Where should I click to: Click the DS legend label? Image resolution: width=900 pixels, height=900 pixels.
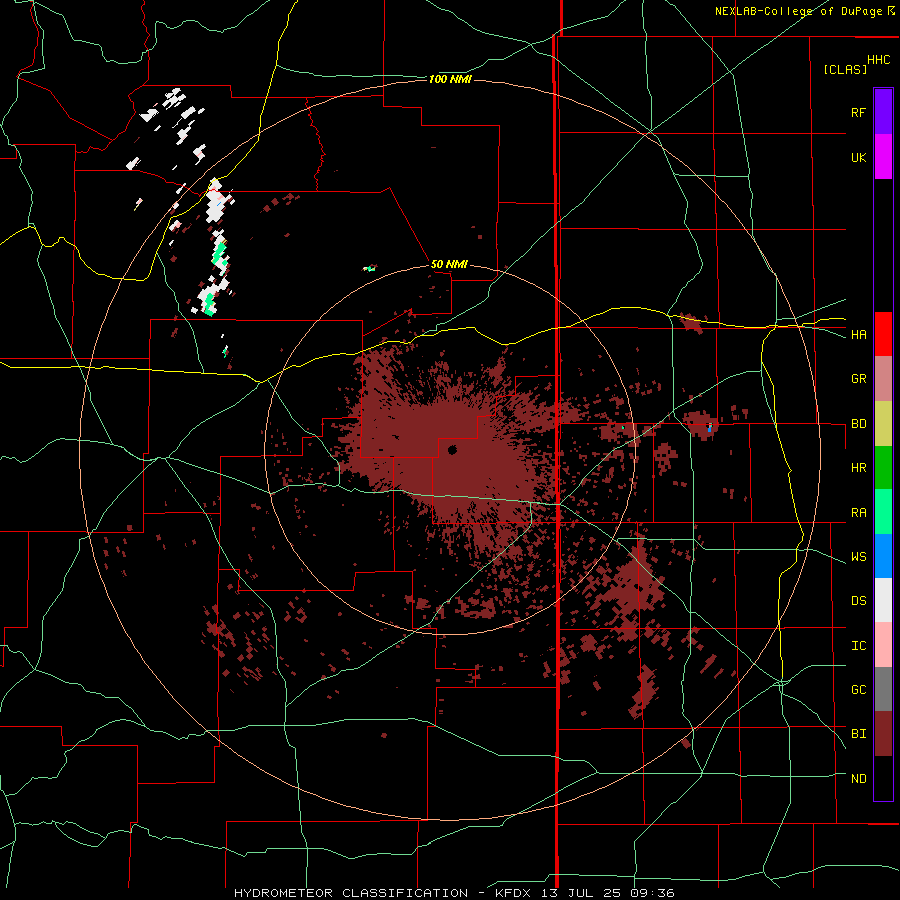(x=858, y=601)
